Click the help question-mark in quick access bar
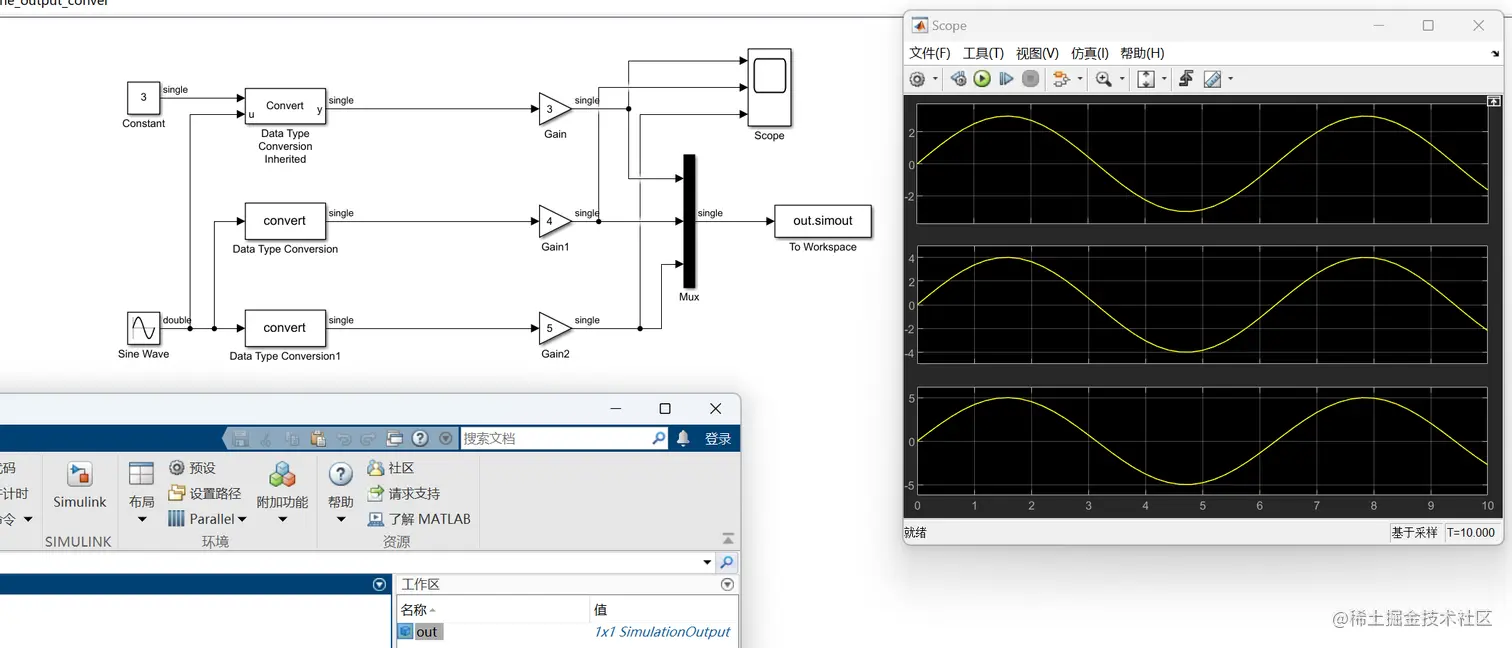Viewport: 1512px width, 648px height. 420,438
